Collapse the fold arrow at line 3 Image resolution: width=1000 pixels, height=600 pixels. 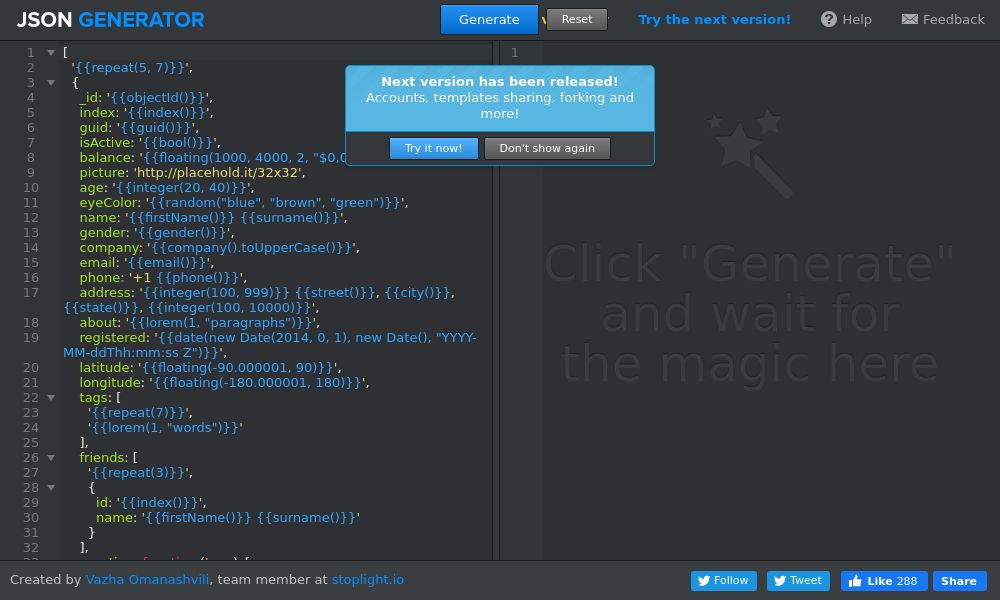click(x=51, y=82)
